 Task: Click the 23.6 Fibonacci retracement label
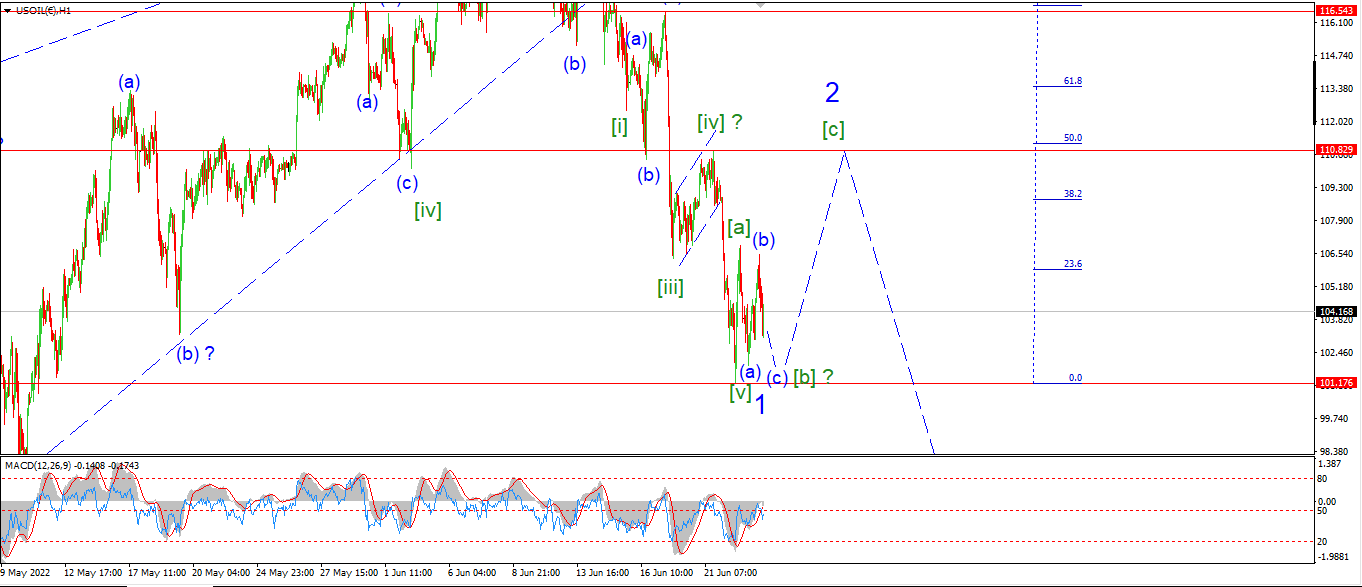1072,264
